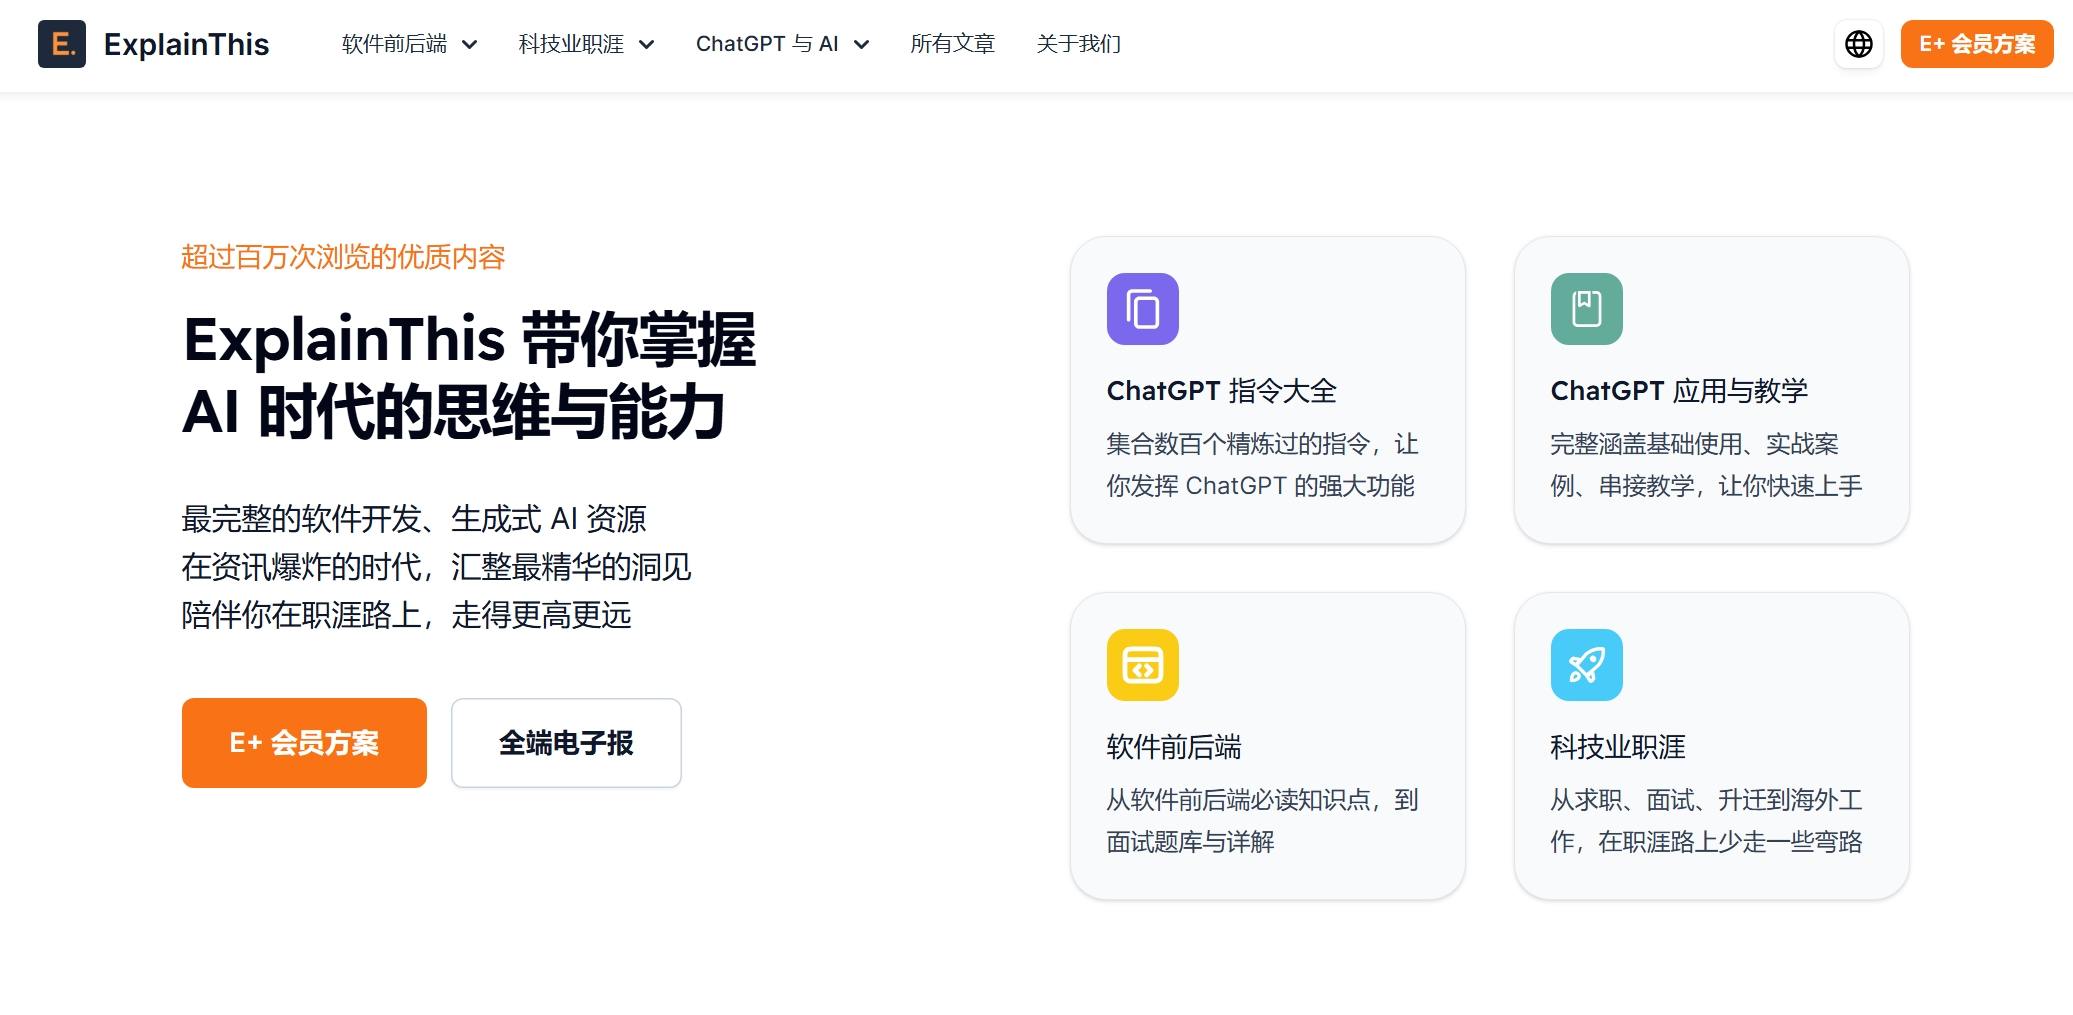This screenshot has width=2073, height=1015.
Task: Click the text 最完整的软件开发、生成式 AI 资源
Action: click(414, 519)
